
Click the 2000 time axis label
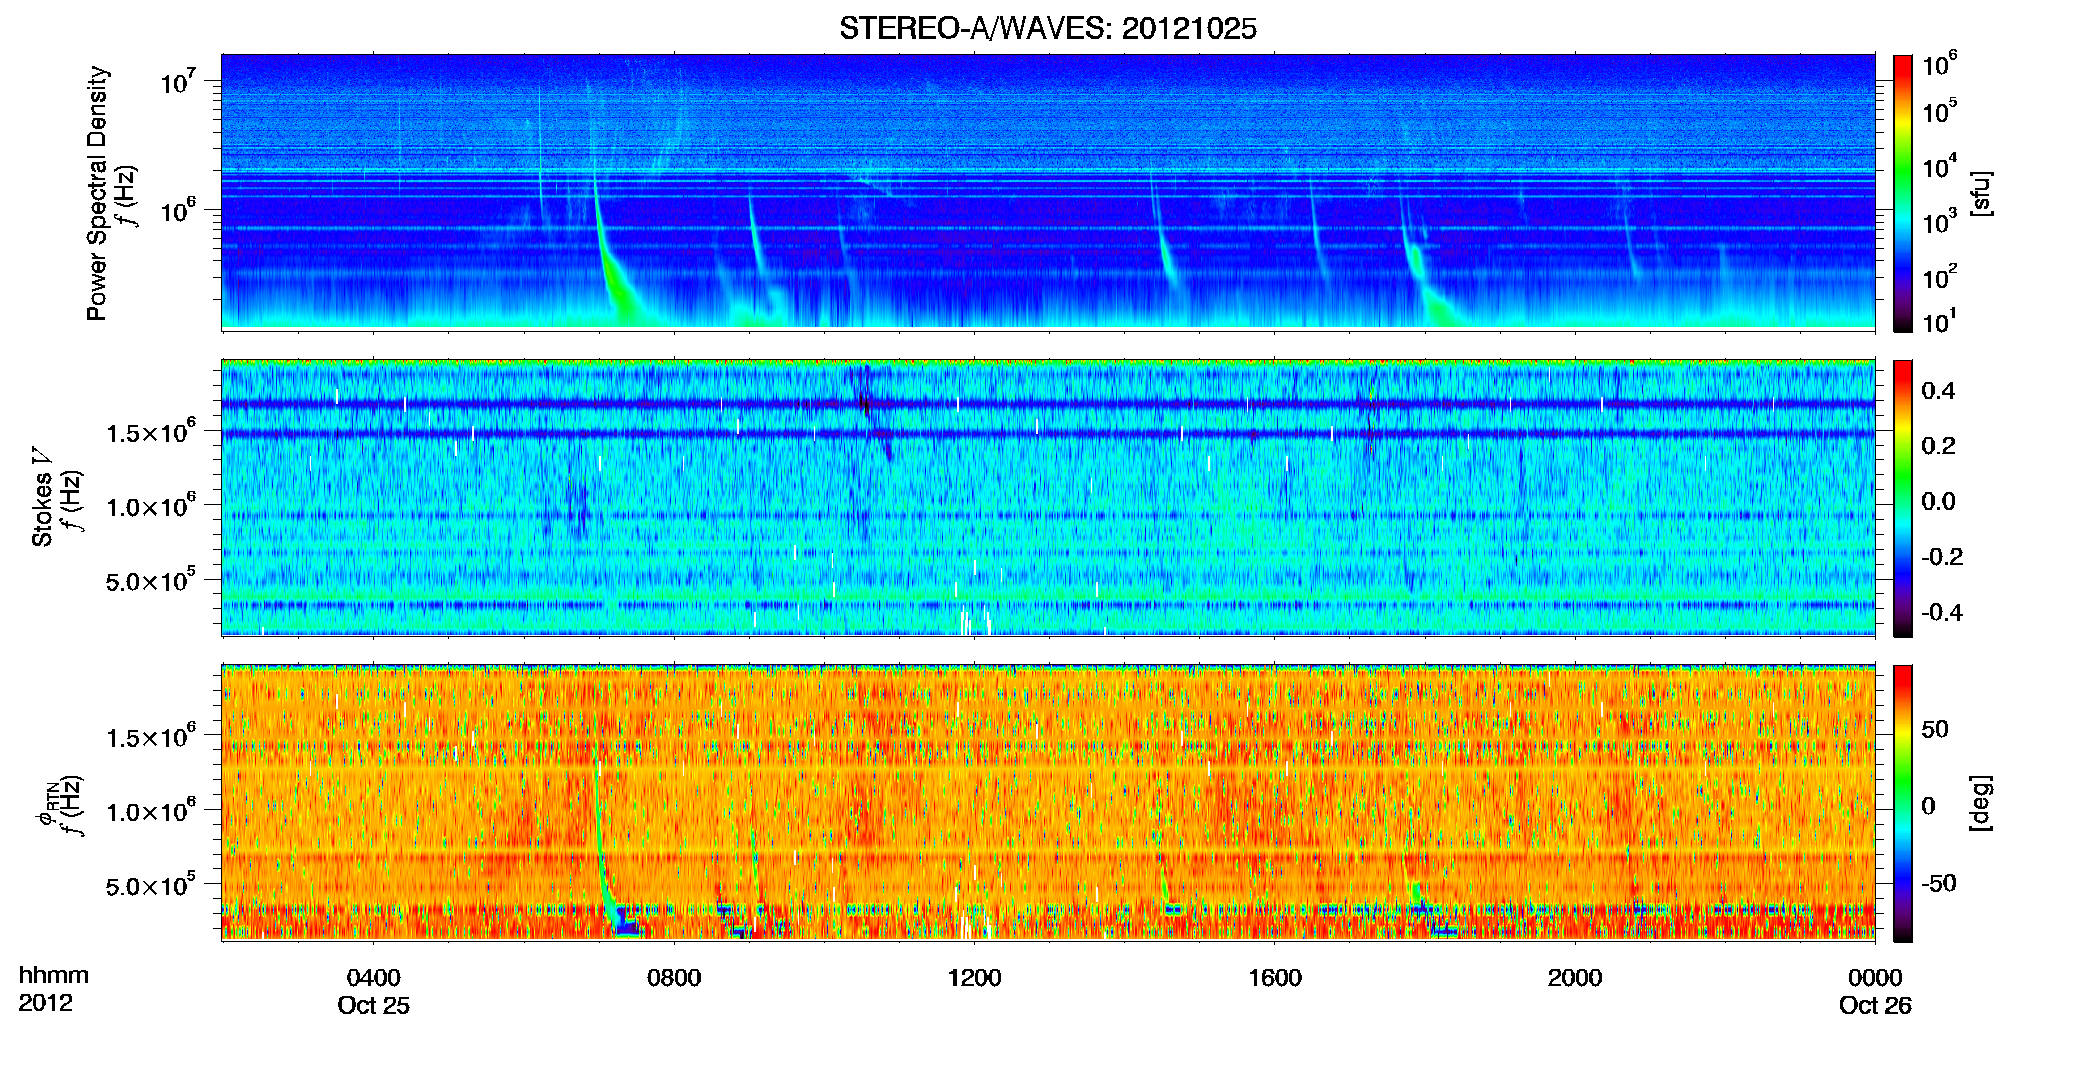pyautogui.click(x=1575, y=978)
